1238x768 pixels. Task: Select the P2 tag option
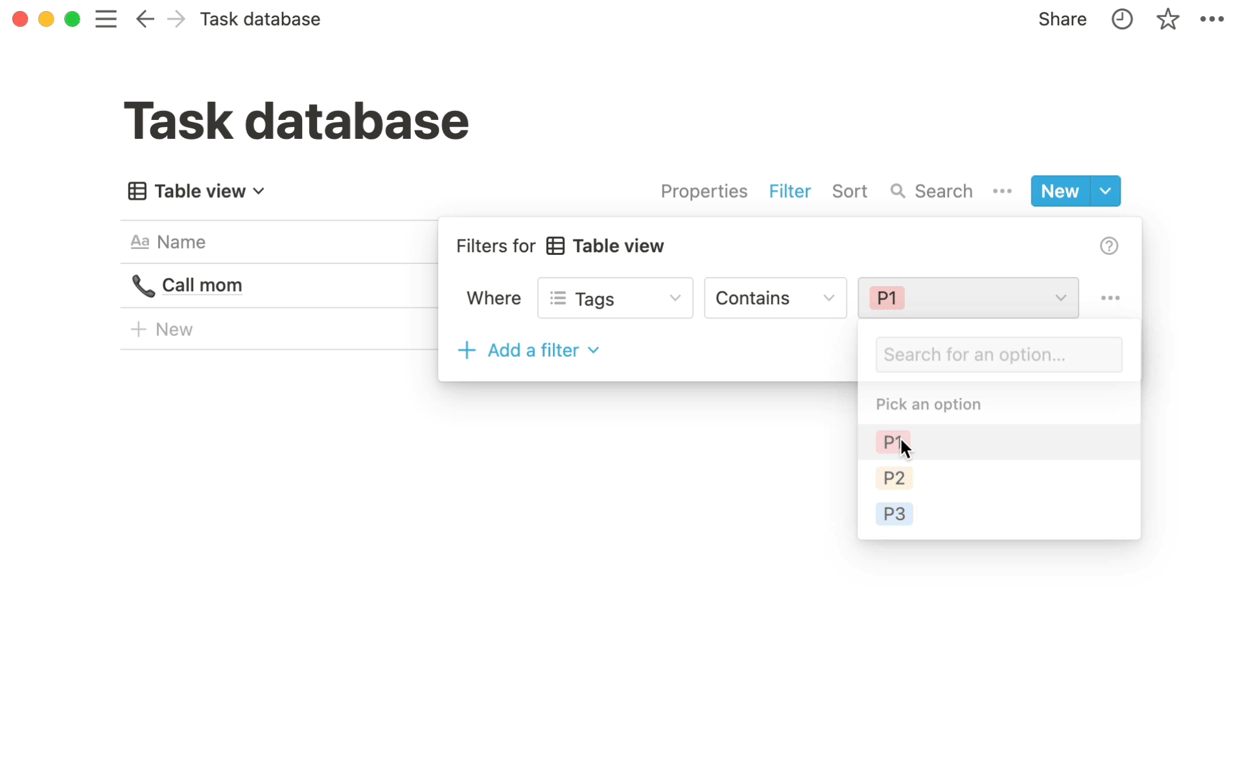point(894,478)
